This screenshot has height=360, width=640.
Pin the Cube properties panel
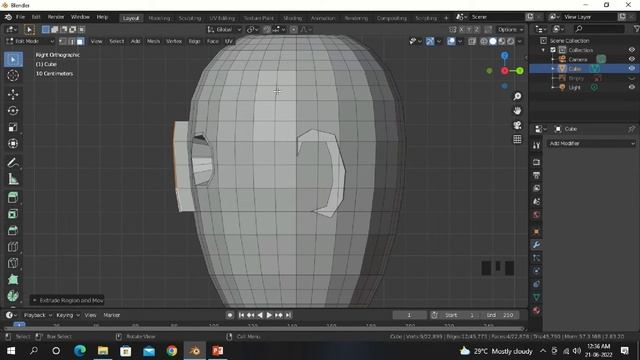[631, 129]
